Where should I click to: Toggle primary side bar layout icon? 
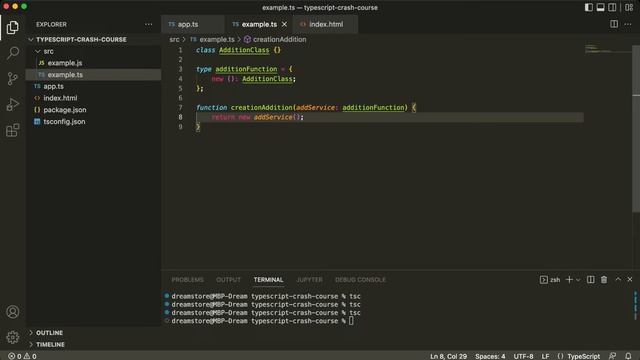[589, 7]
